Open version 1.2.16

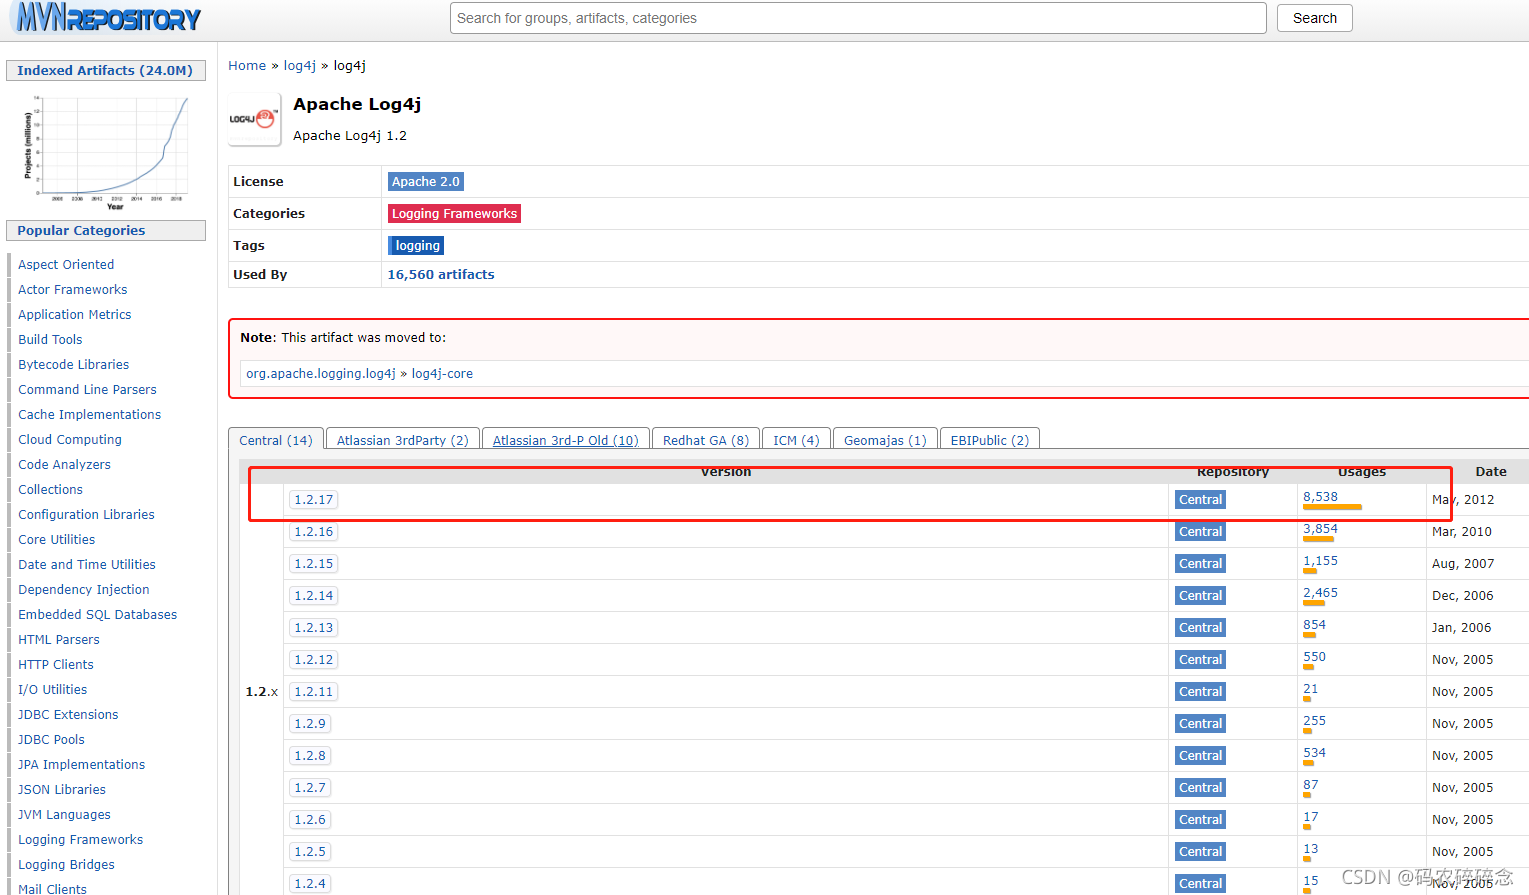click(313, 532)
